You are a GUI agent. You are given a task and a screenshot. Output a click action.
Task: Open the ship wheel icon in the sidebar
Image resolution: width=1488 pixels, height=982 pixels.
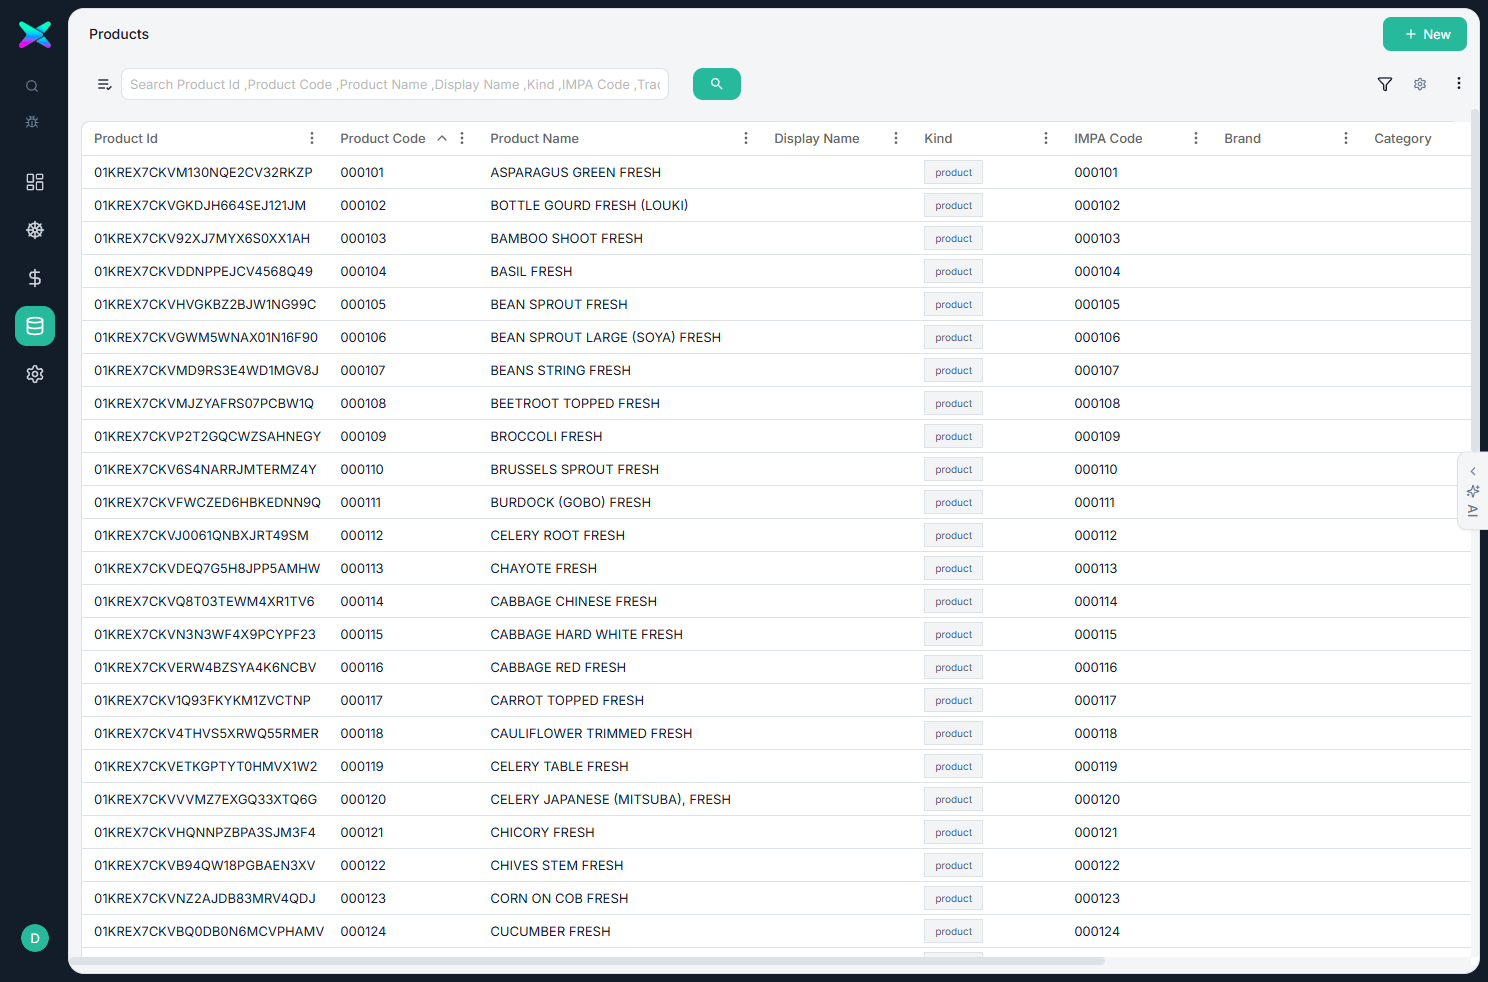tap(35, 230)
